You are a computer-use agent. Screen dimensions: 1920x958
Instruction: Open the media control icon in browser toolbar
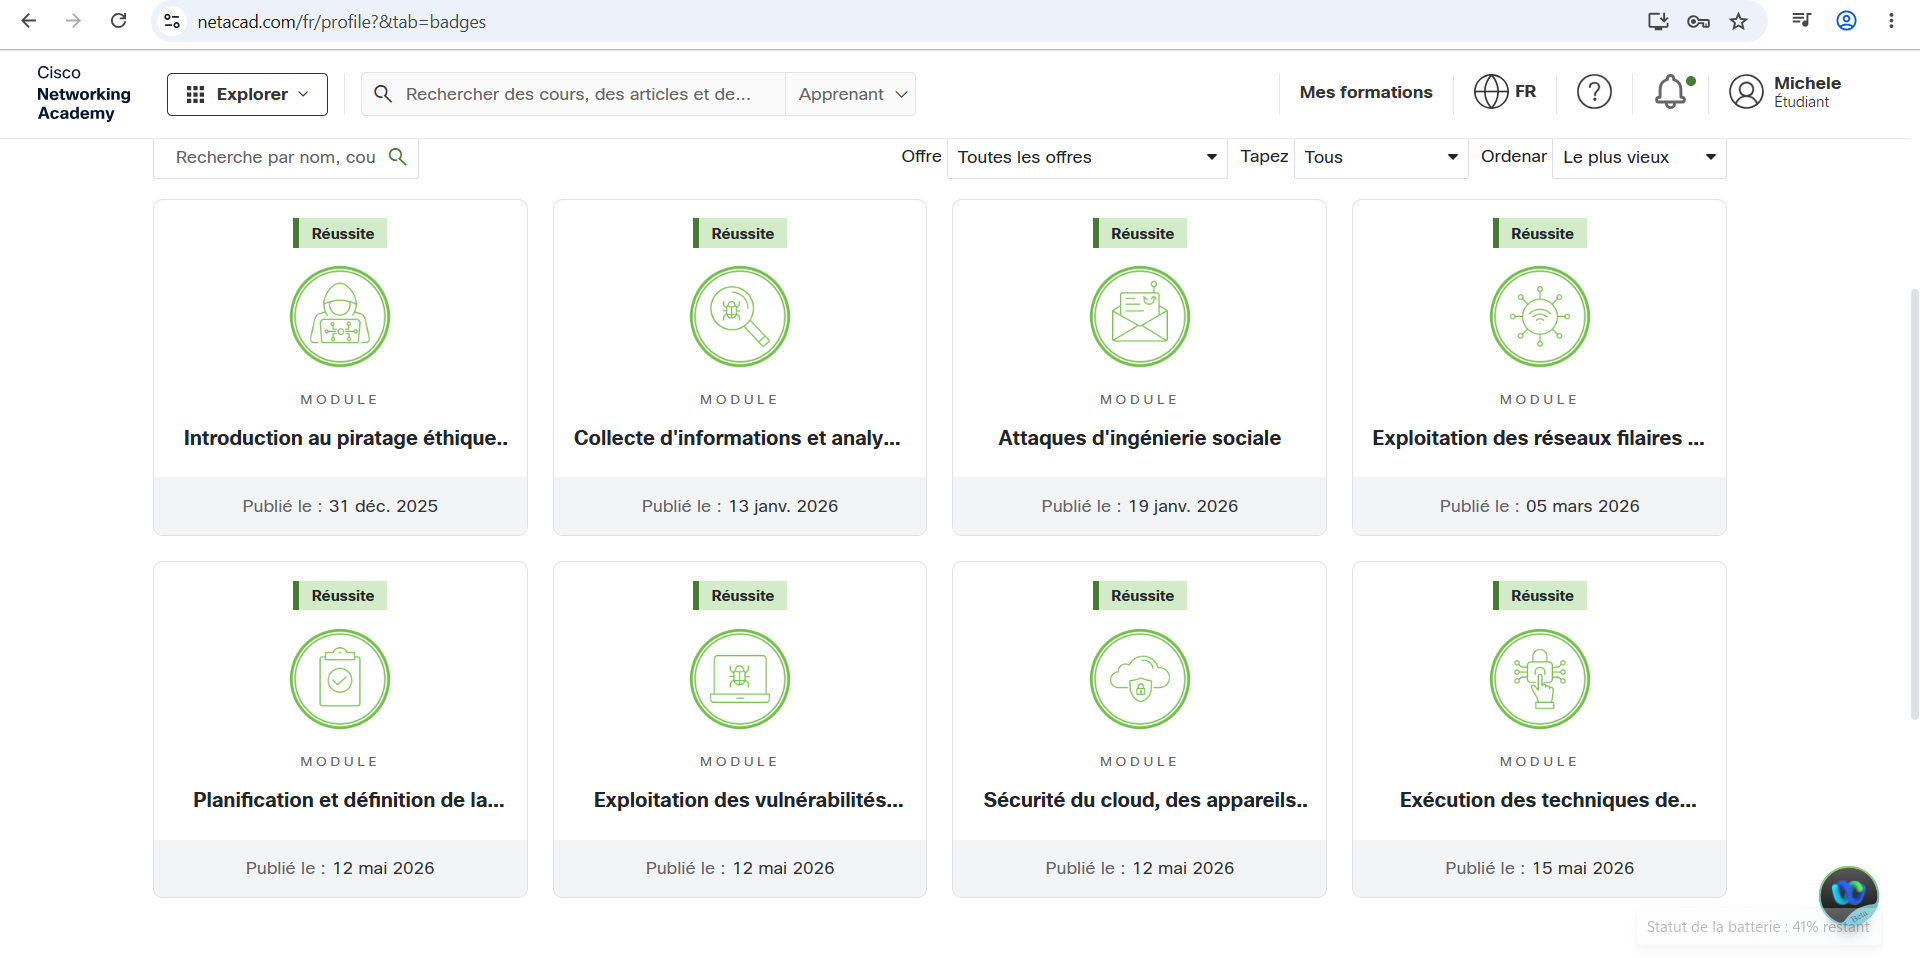[x=1801, y=21]
